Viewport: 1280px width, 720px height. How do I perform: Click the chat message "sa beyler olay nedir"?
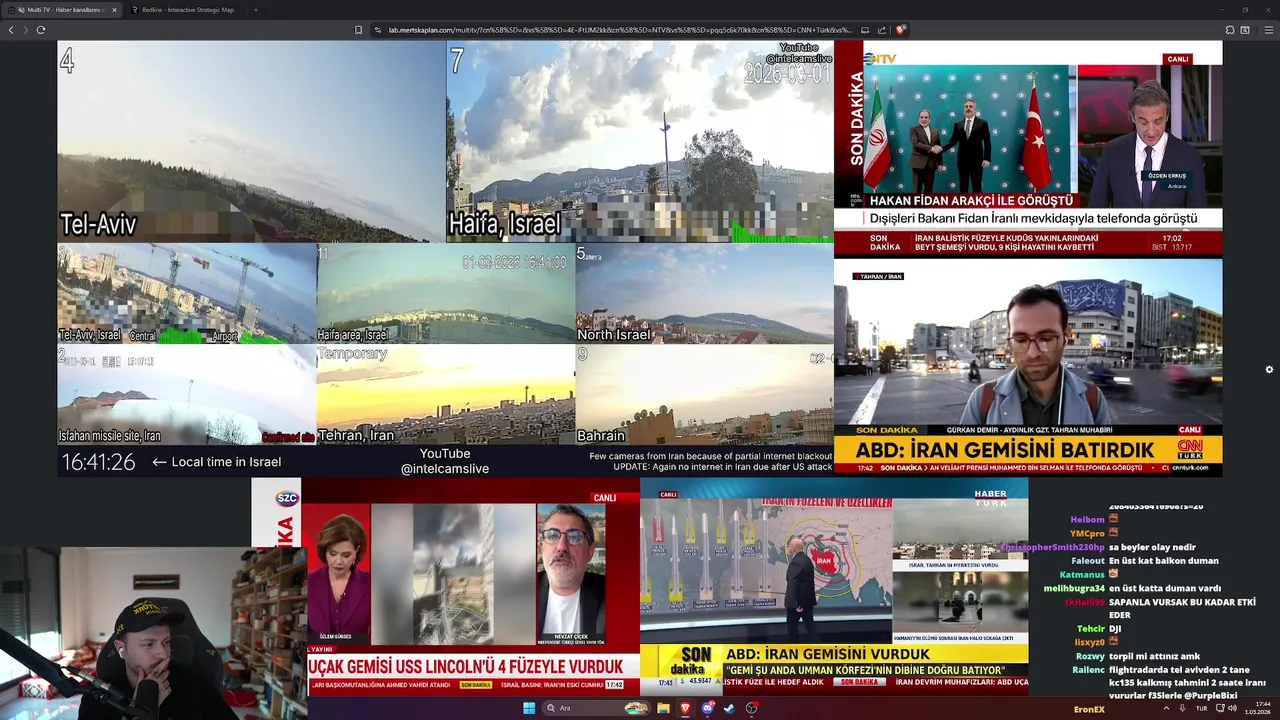click(1152, 547)
